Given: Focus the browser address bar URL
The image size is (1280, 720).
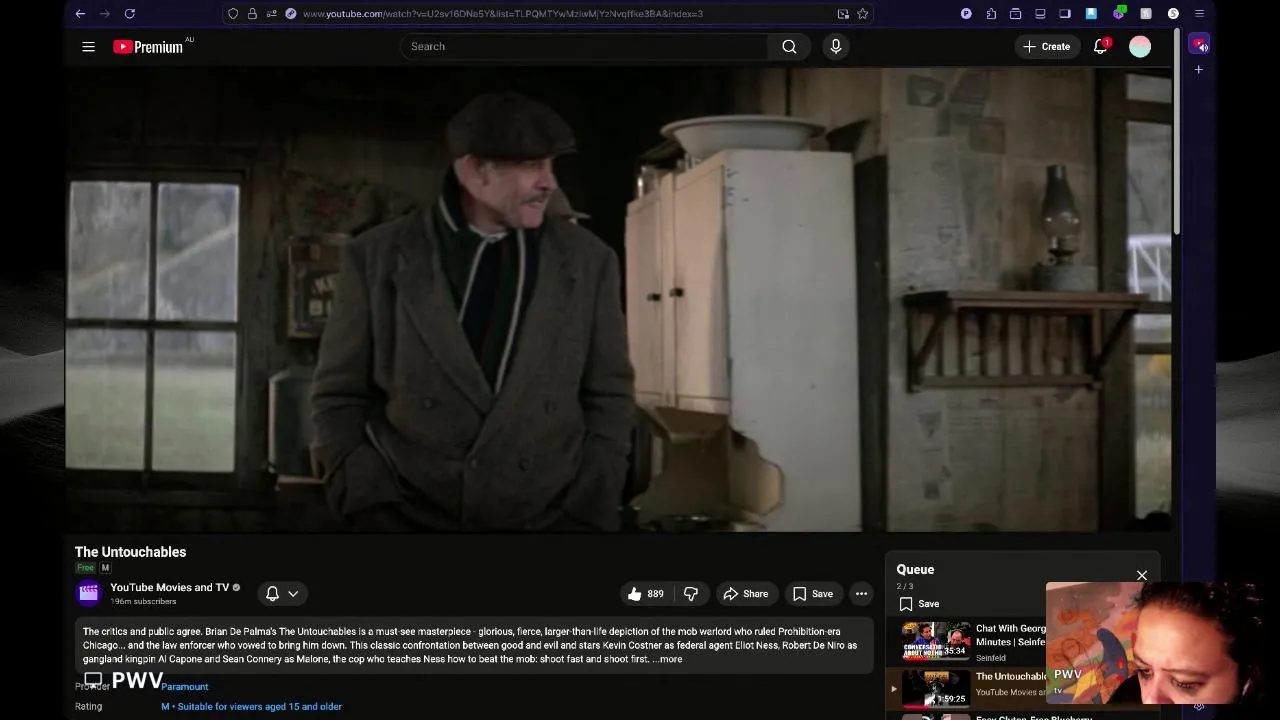Looking at the screenshot, I should [x=502, y=14].
